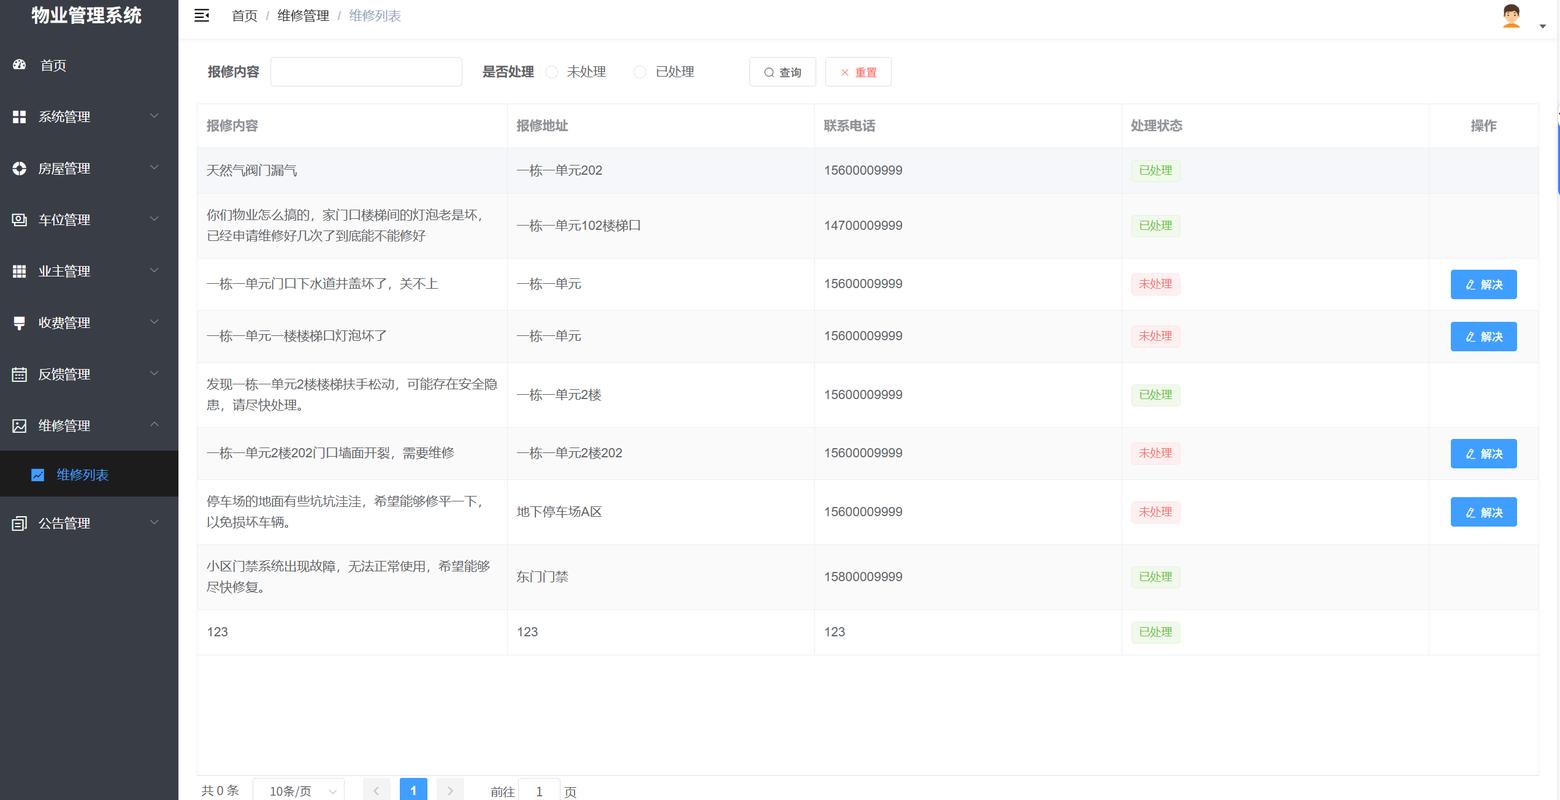This screenshot has width=1560, height=800.
Task: Open the user avatar in top right
Action: [x=1510, y=16]
